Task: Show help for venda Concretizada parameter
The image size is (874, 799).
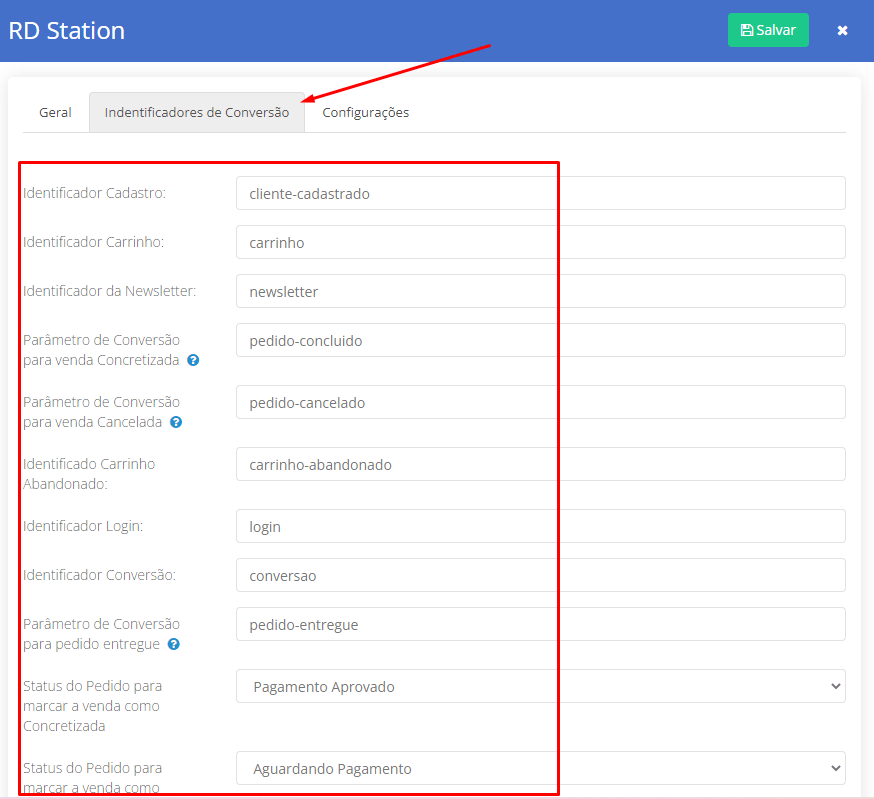Action: tap(193, 360)
